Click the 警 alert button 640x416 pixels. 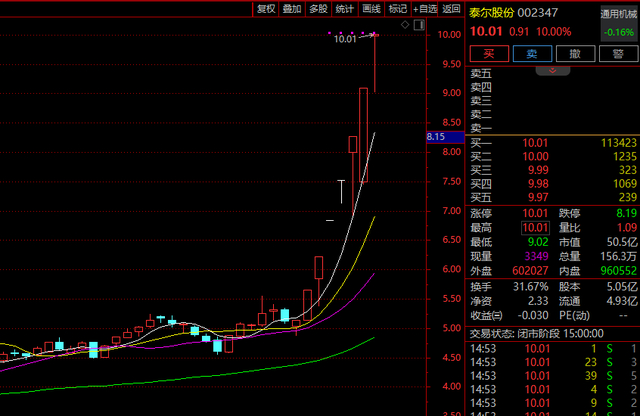618,53
